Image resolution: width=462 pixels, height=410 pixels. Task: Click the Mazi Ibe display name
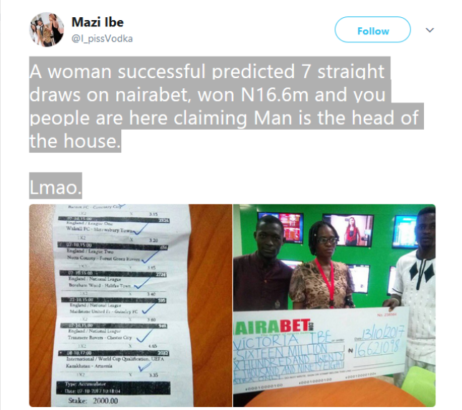coord(97,22)
